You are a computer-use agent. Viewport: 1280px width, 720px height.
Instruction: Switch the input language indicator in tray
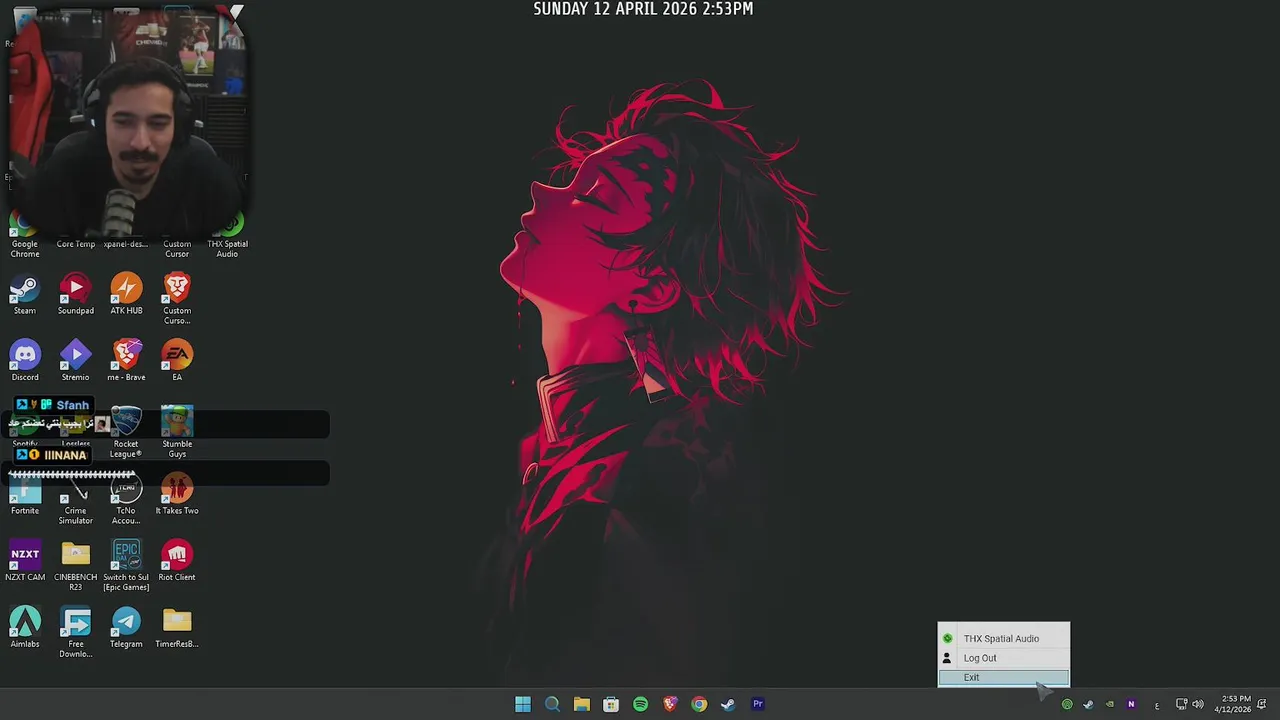(1157, 705)
